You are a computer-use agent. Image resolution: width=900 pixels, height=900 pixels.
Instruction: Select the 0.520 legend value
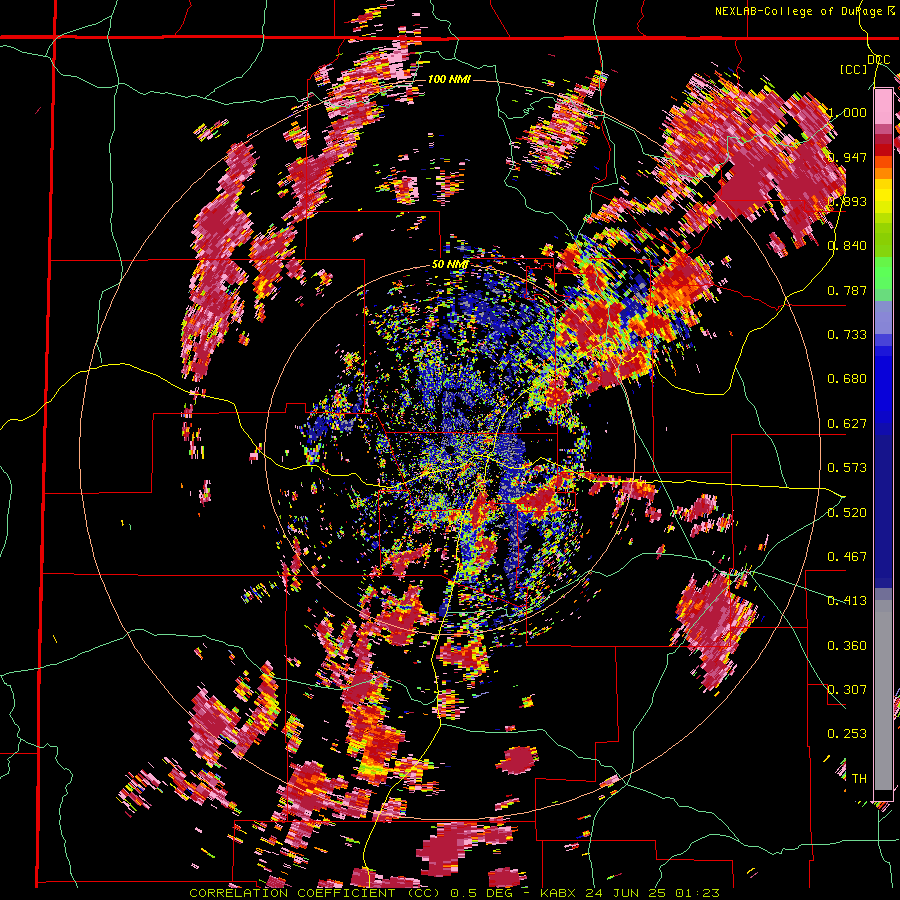point(847,512)
